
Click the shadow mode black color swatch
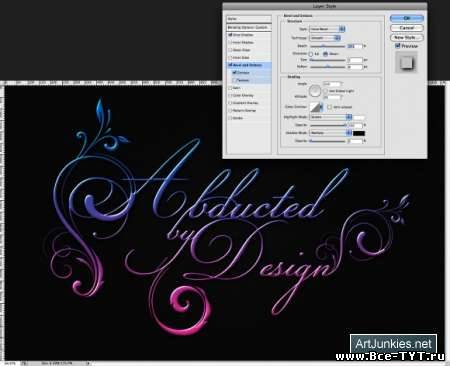click(359, 133)
